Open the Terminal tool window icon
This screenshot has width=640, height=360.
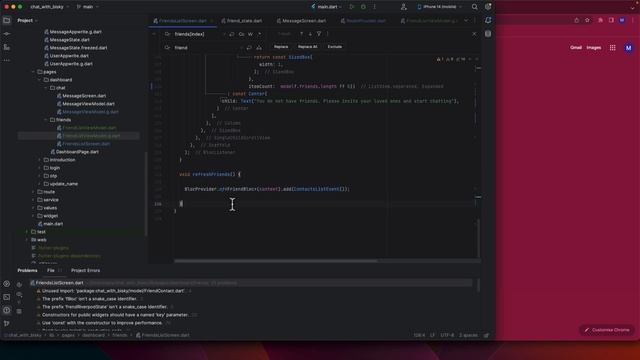coord(7,297)
